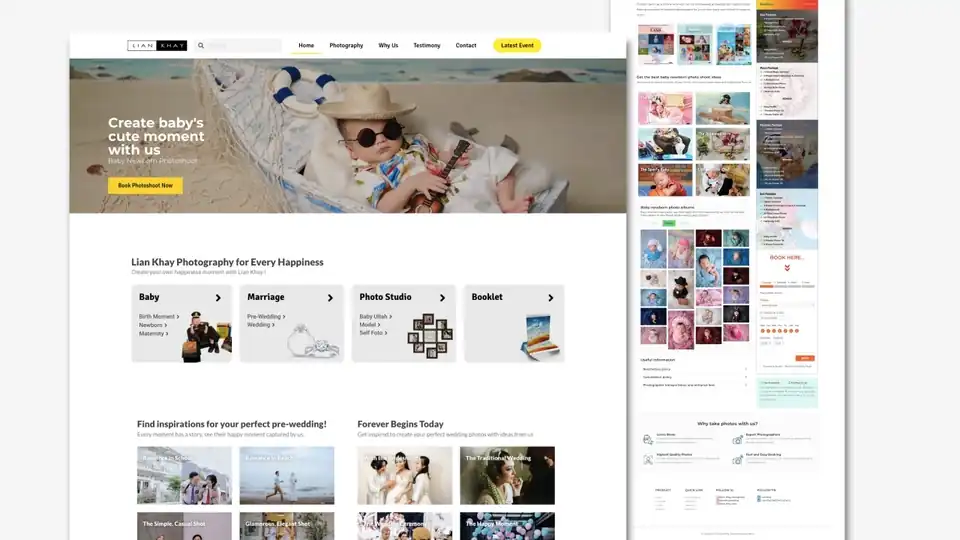Open the Romance in Beach thumbnail
The height and width of the screenshot is (540, 960).
[x=287, y=476]
